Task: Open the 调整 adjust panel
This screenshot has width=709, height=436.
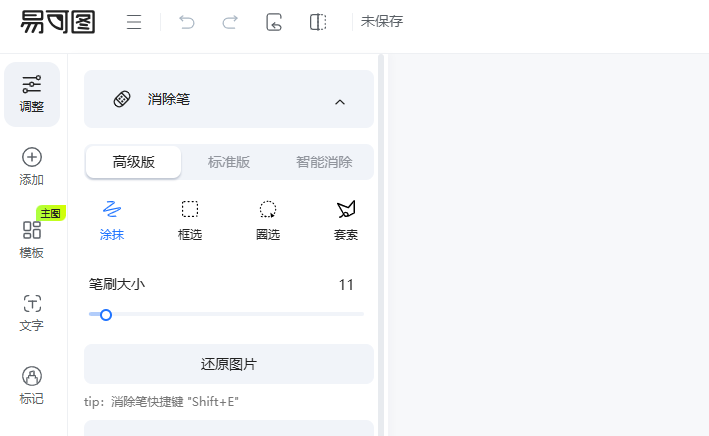Action: [32, 94]
